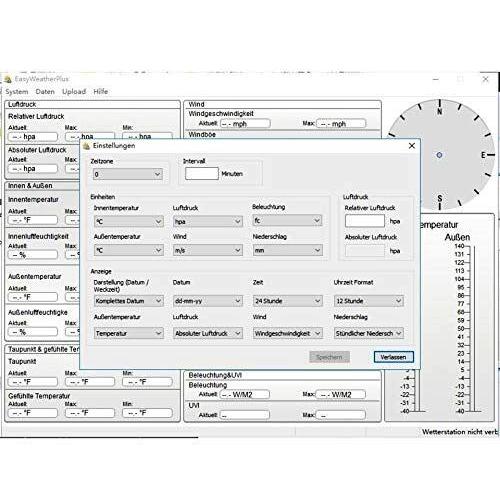Click the Intervall minutes input field
Image resolution: width=500 pixels, height=500 pixels.
click(202, 173)
